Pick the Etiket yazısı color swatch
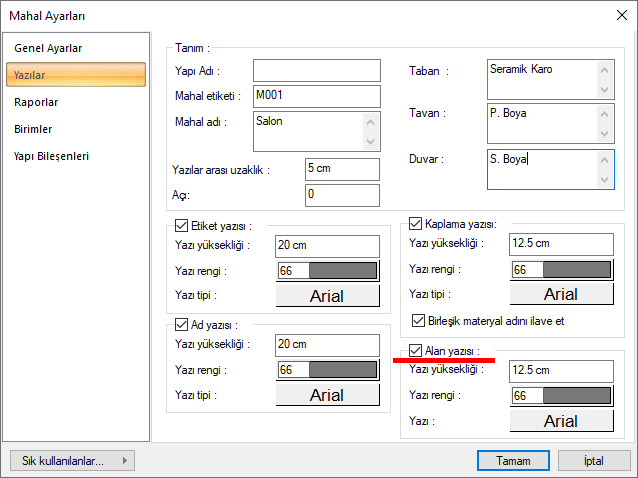 (x=329, y=271)
